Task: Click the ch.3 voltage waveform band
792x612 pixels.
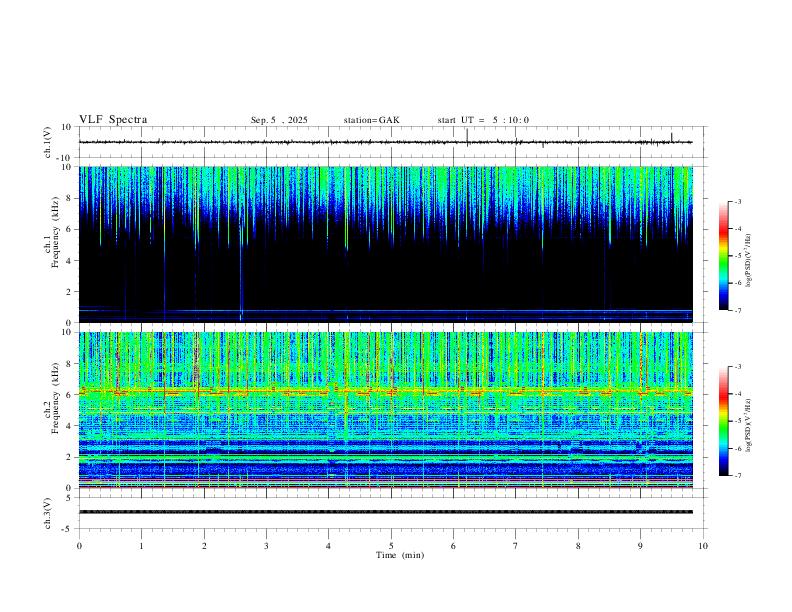Action: [386, 512]
